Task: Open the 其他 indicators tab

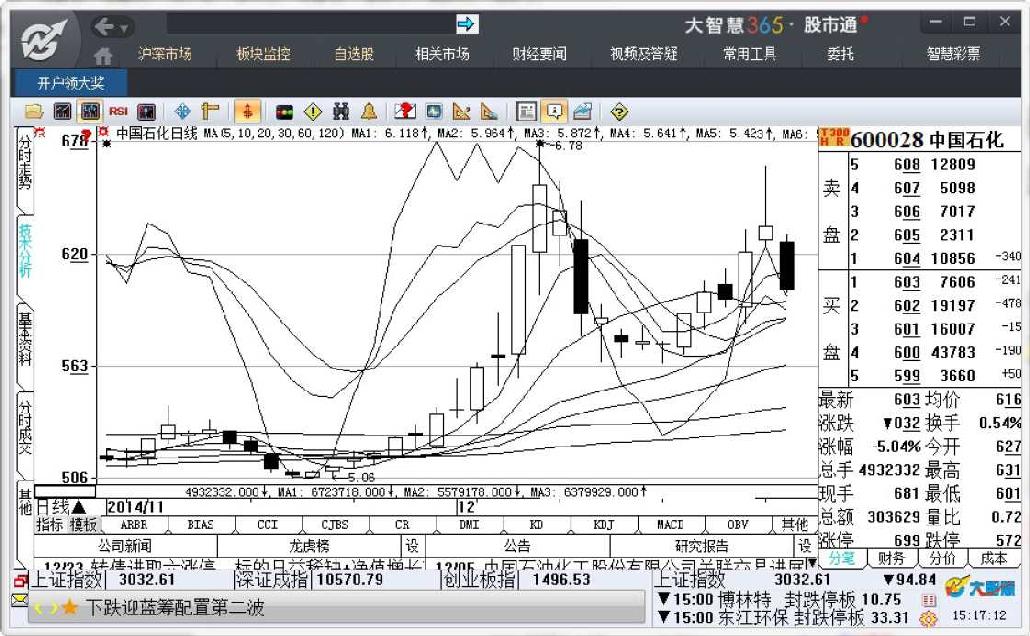Action: point(794,524)
